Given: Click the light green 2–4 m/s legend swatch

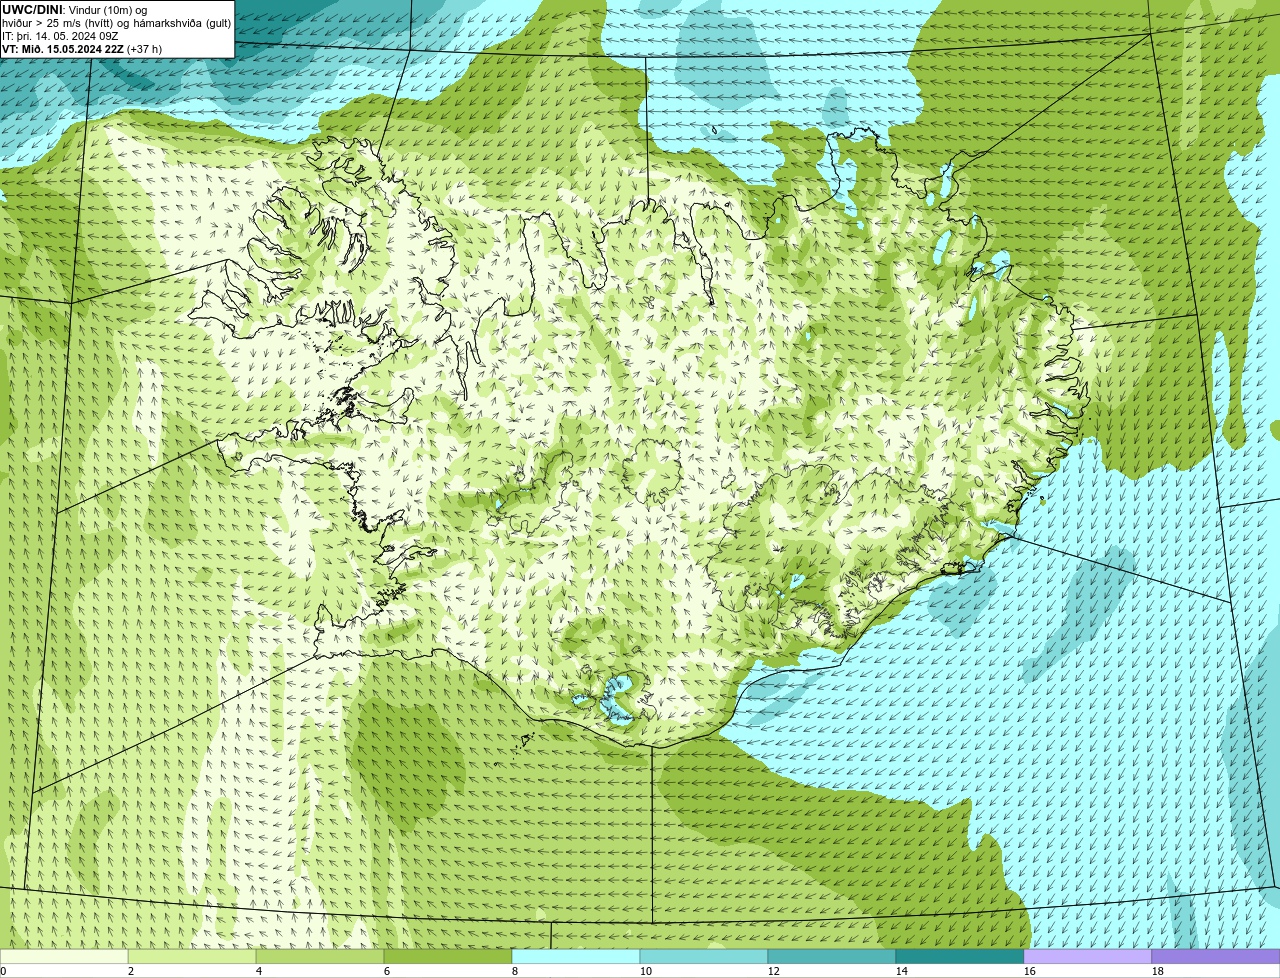Looking at the screenshot, I should tap(192, 956).
